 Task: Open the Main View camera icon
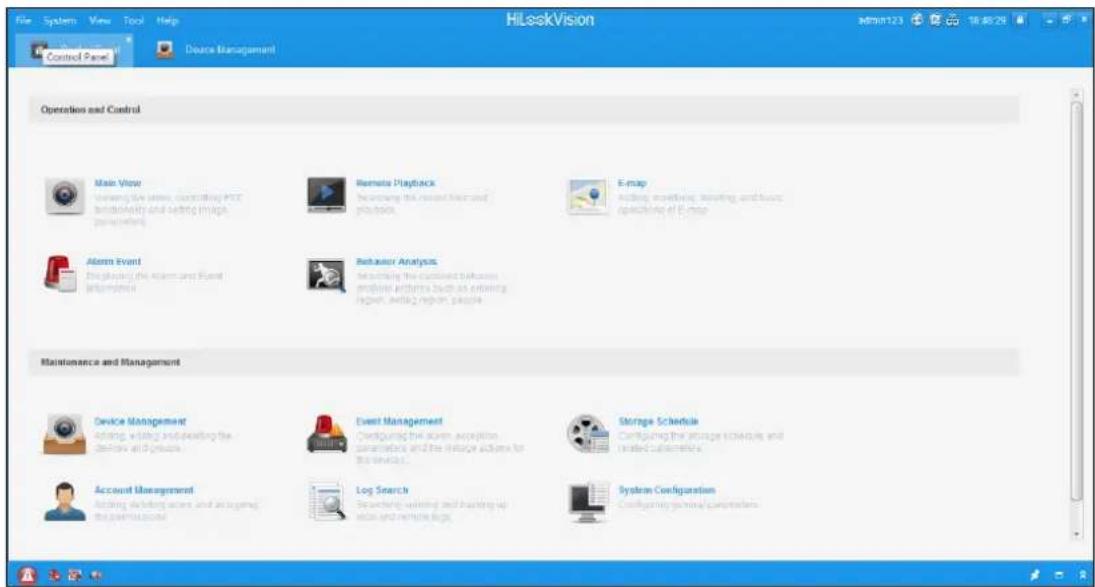point(65,195)
